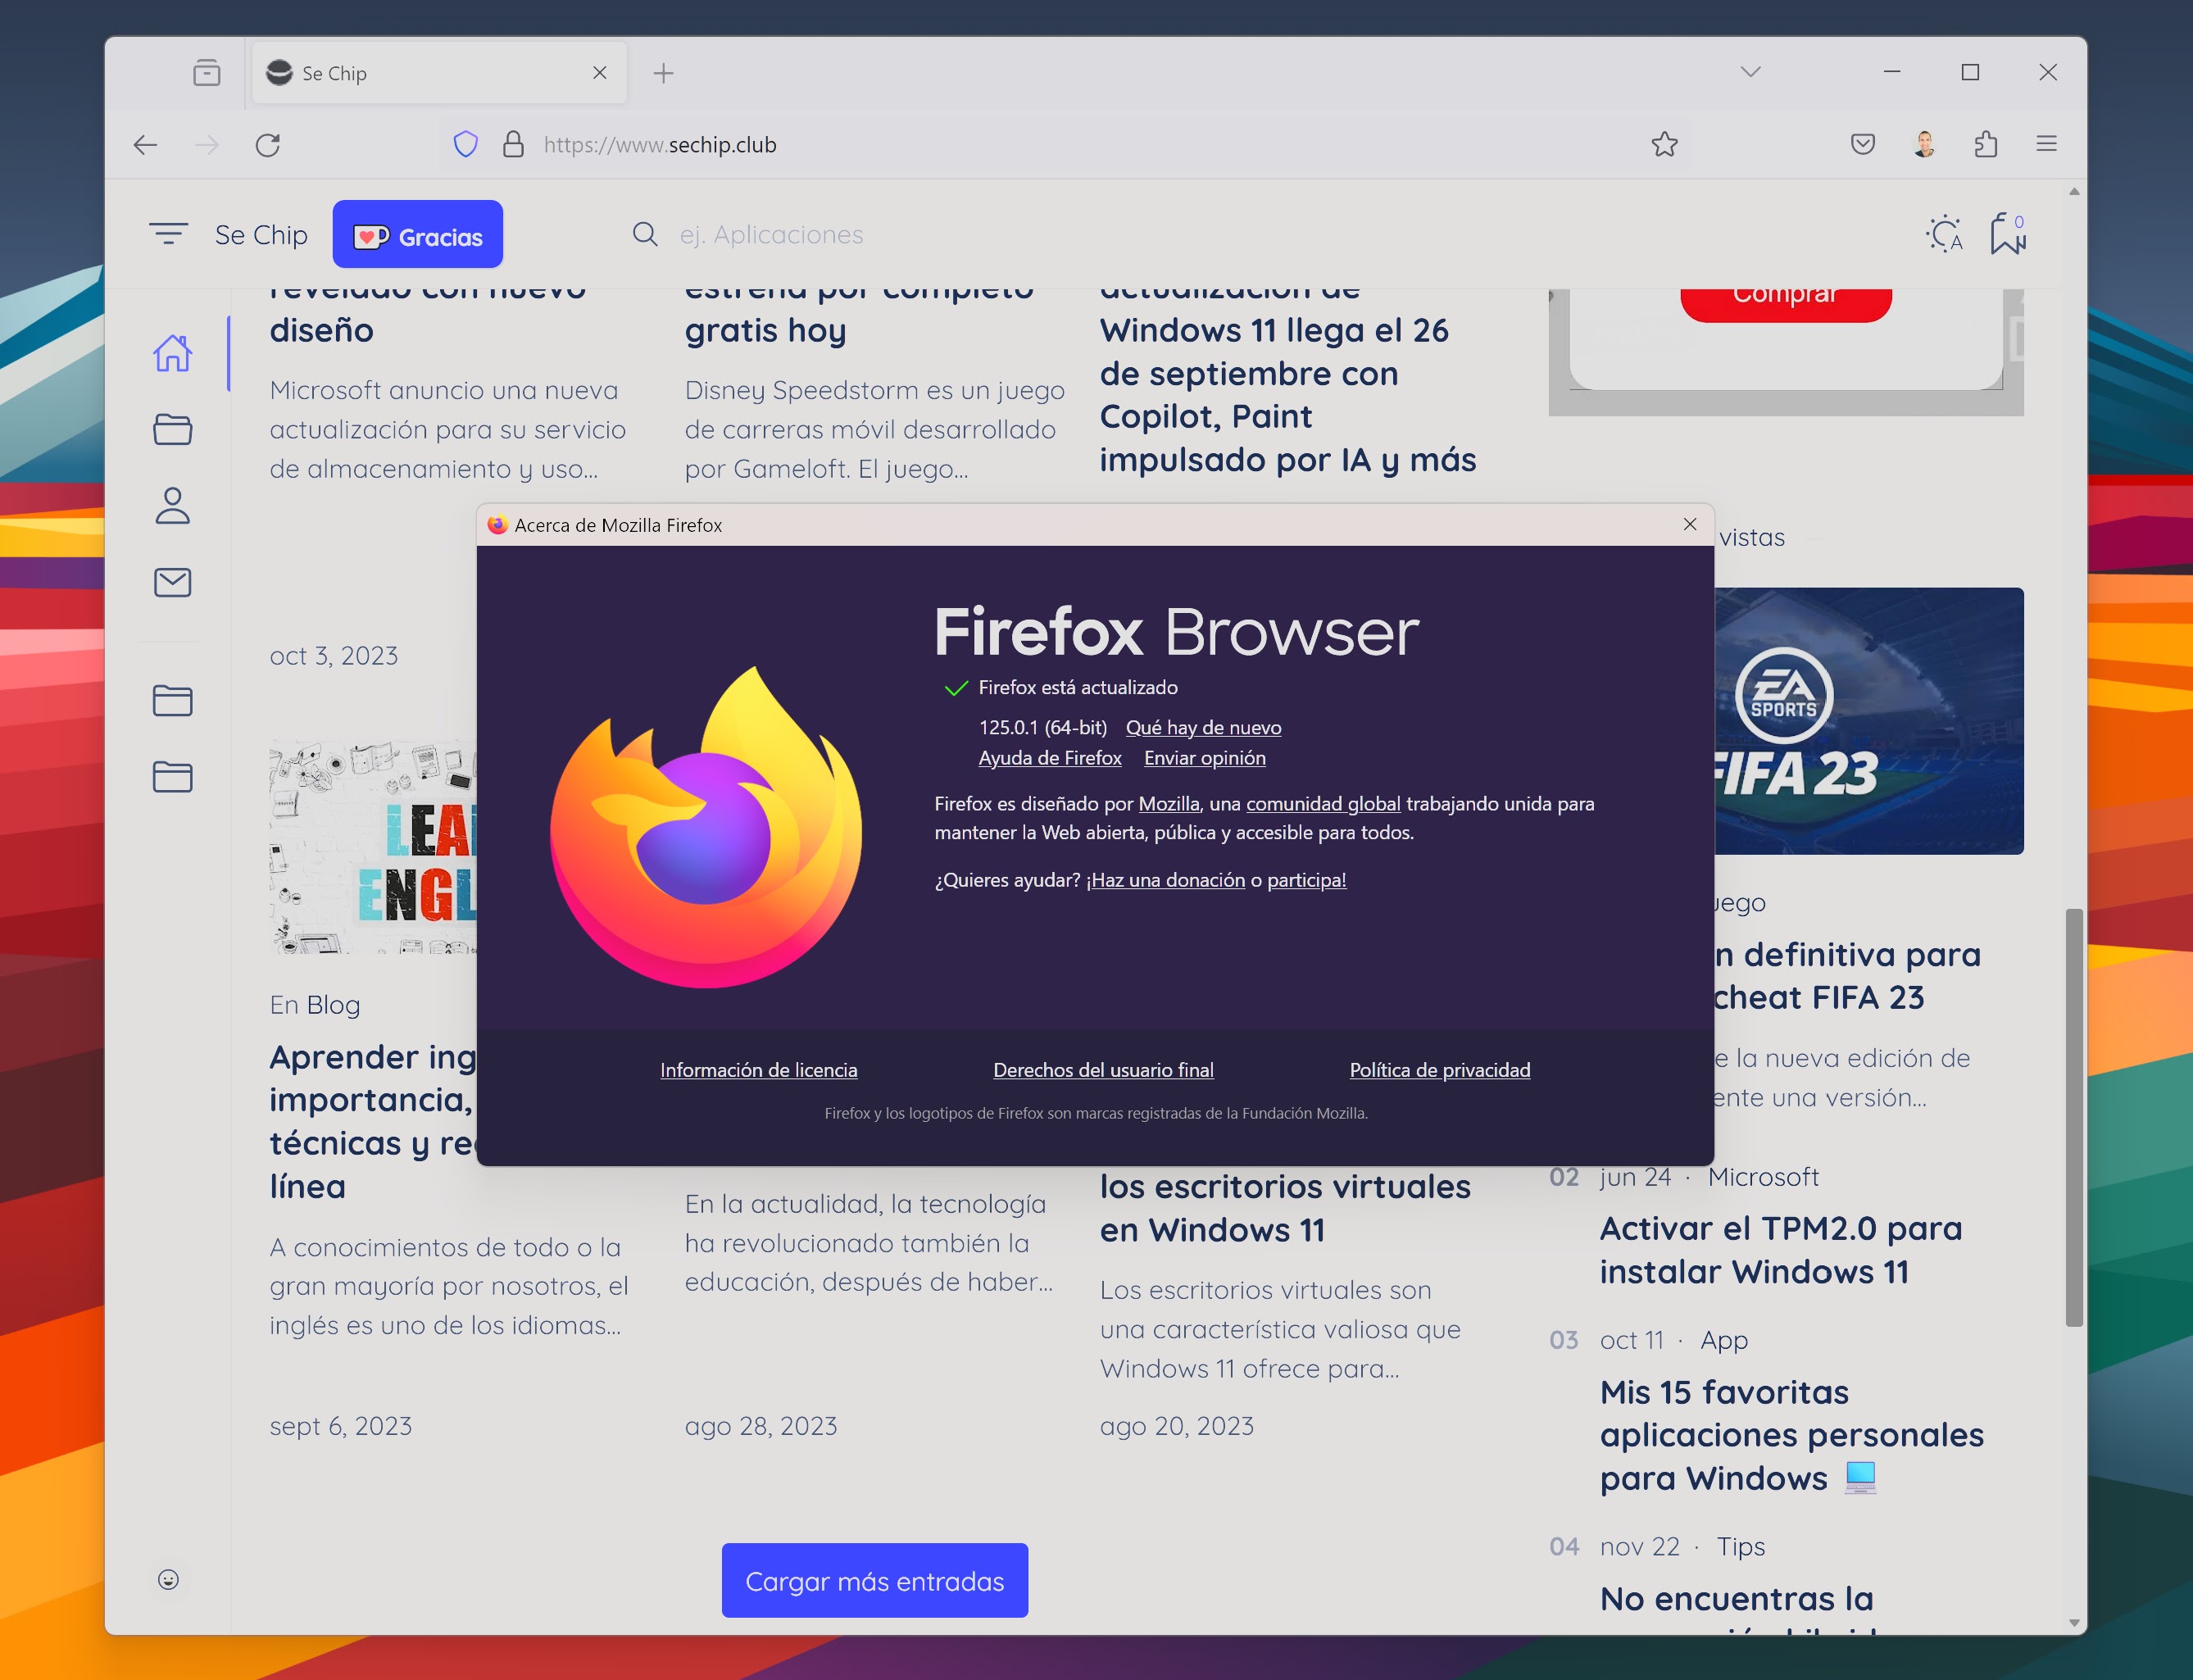
Task: Click the Se Chip site title
Action: point(261,234)
